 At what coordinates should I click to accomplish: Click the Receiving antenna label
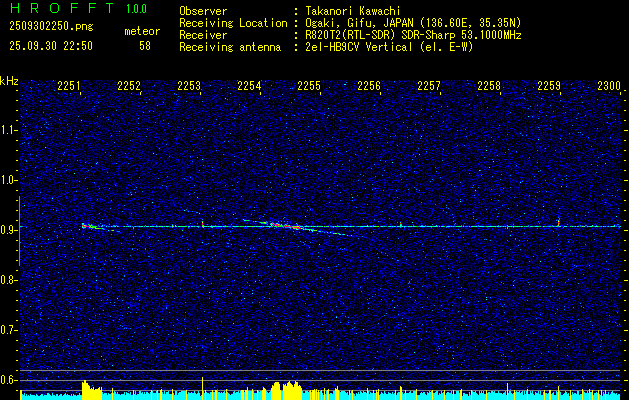(230, 47)
